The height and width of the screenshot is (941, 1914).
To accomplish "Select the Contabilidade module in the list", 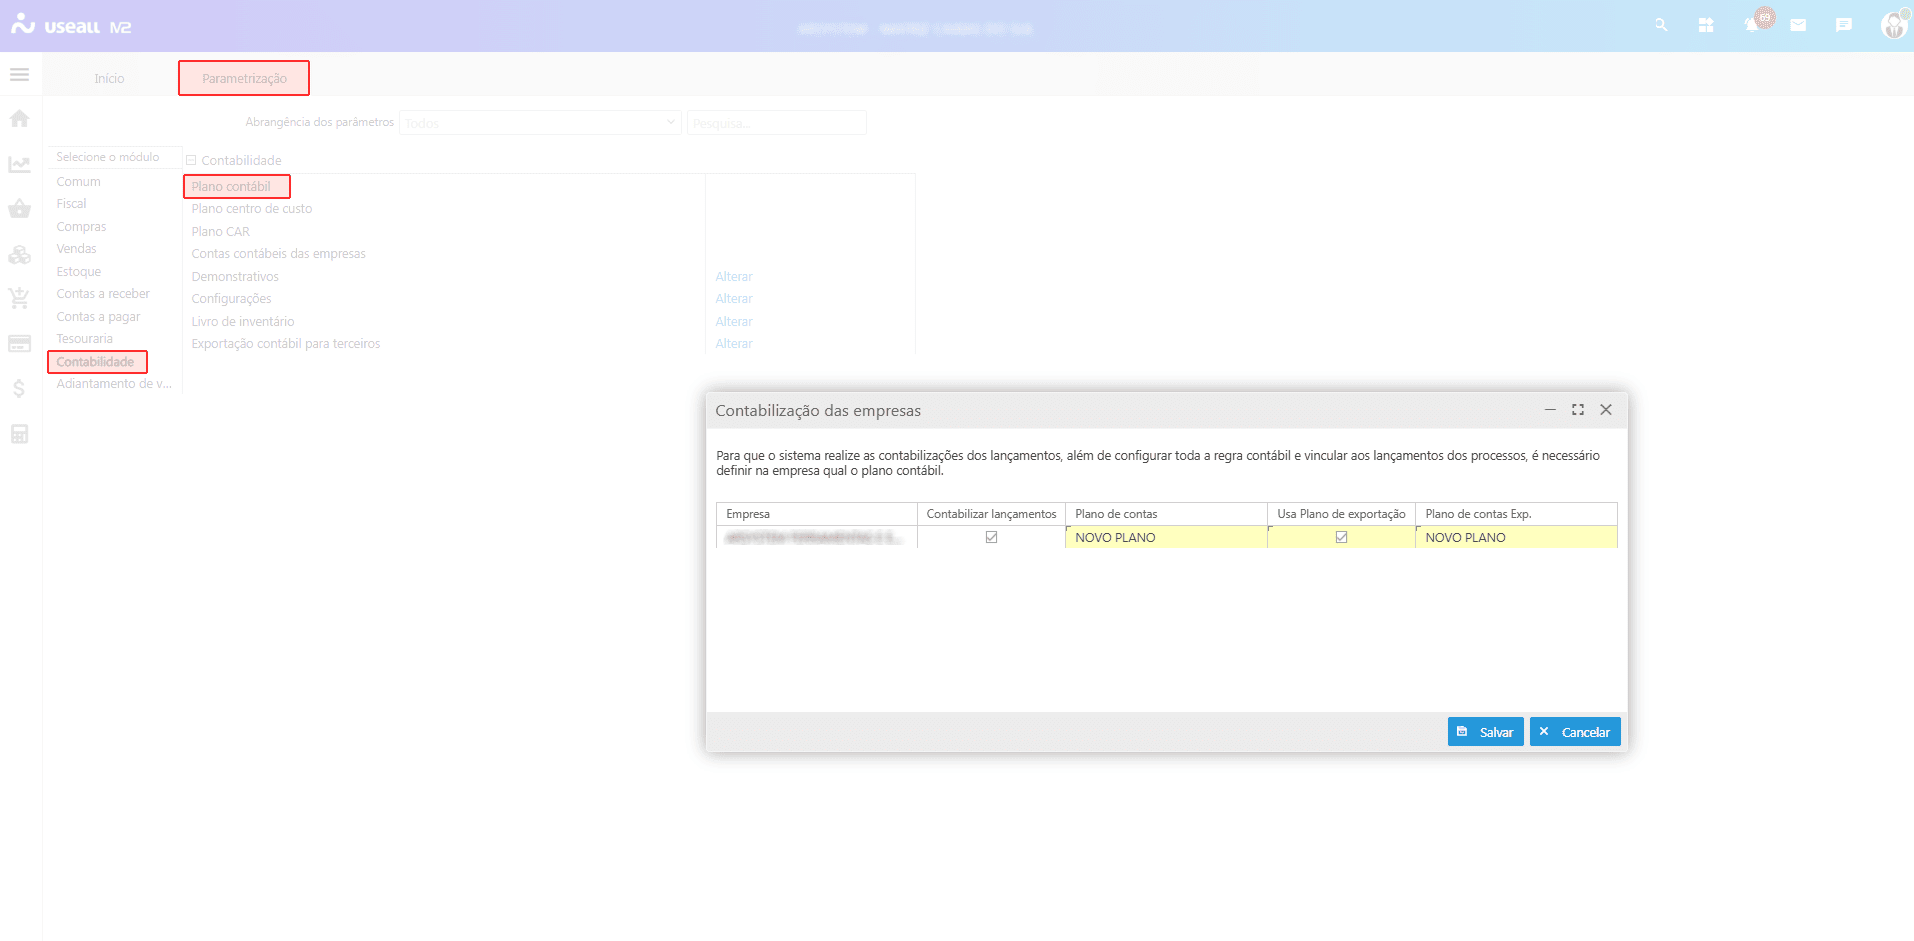I will pos(96,362).
